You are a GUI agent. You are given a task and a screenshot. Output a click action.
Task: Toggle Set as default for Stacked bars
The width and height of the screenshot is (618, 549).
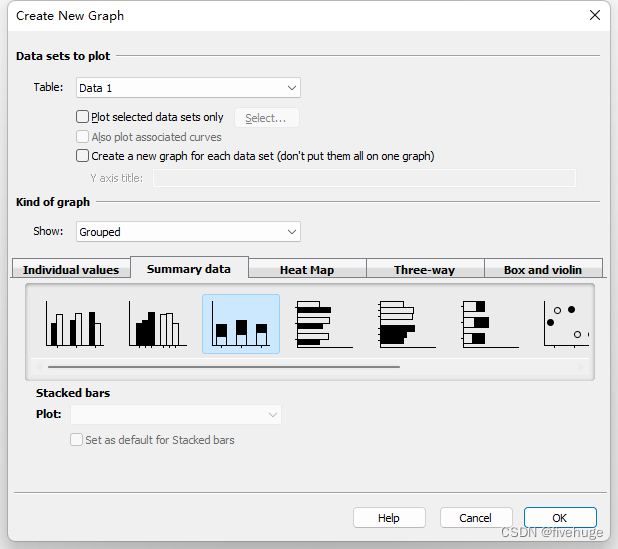pos(76,439)
